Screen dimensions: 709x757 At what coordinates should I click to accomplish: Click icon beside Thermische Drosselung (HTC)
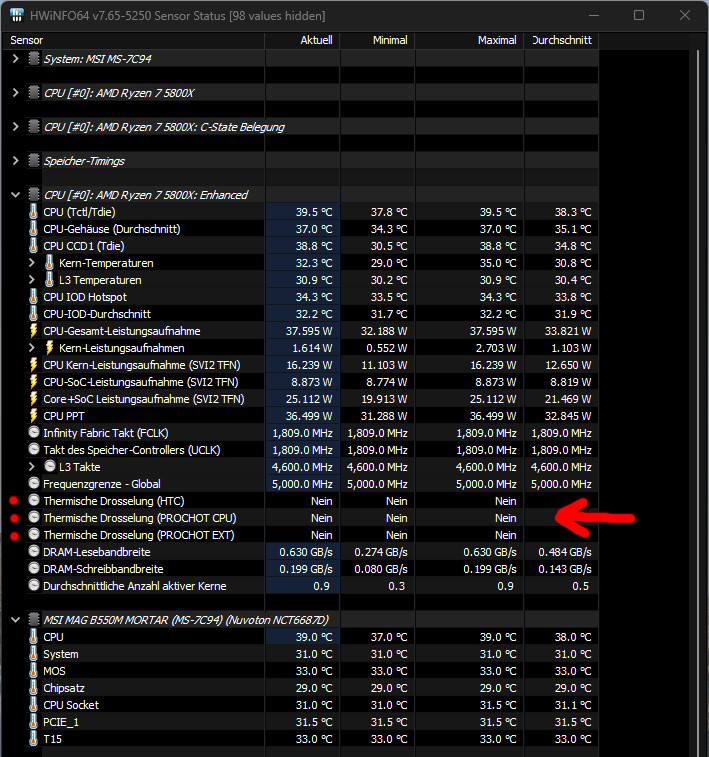pyautogui.click(x=34, y=500)
